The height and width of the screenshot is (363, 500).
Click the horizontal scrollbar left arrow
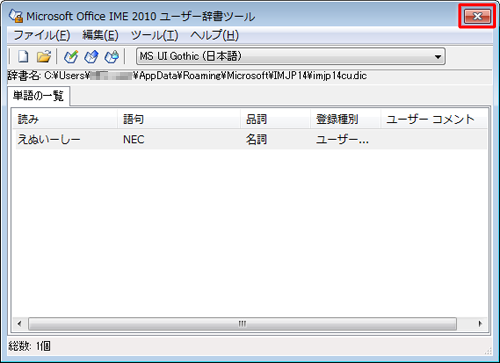click(x=19, y=324)
